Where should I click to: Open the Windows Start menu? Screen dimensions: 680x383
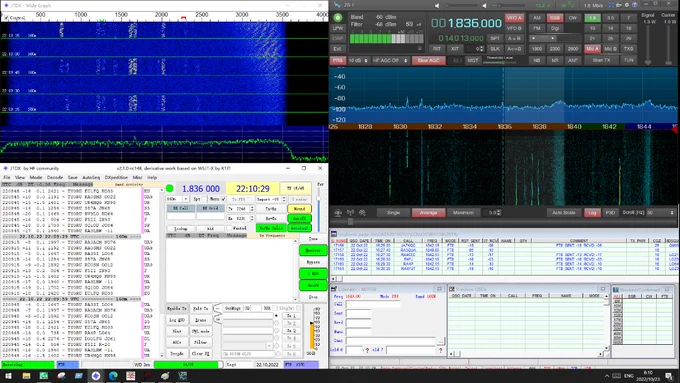pos(8,376)
